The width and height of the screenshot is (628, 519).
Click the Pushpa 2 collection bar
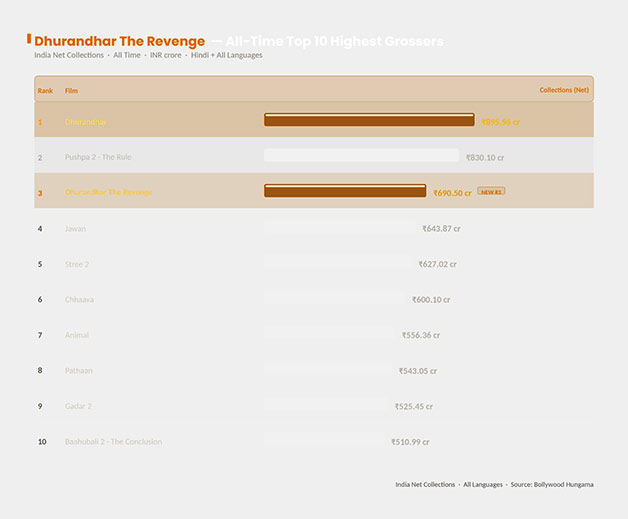pyautogui.click(x=361, y=155)
